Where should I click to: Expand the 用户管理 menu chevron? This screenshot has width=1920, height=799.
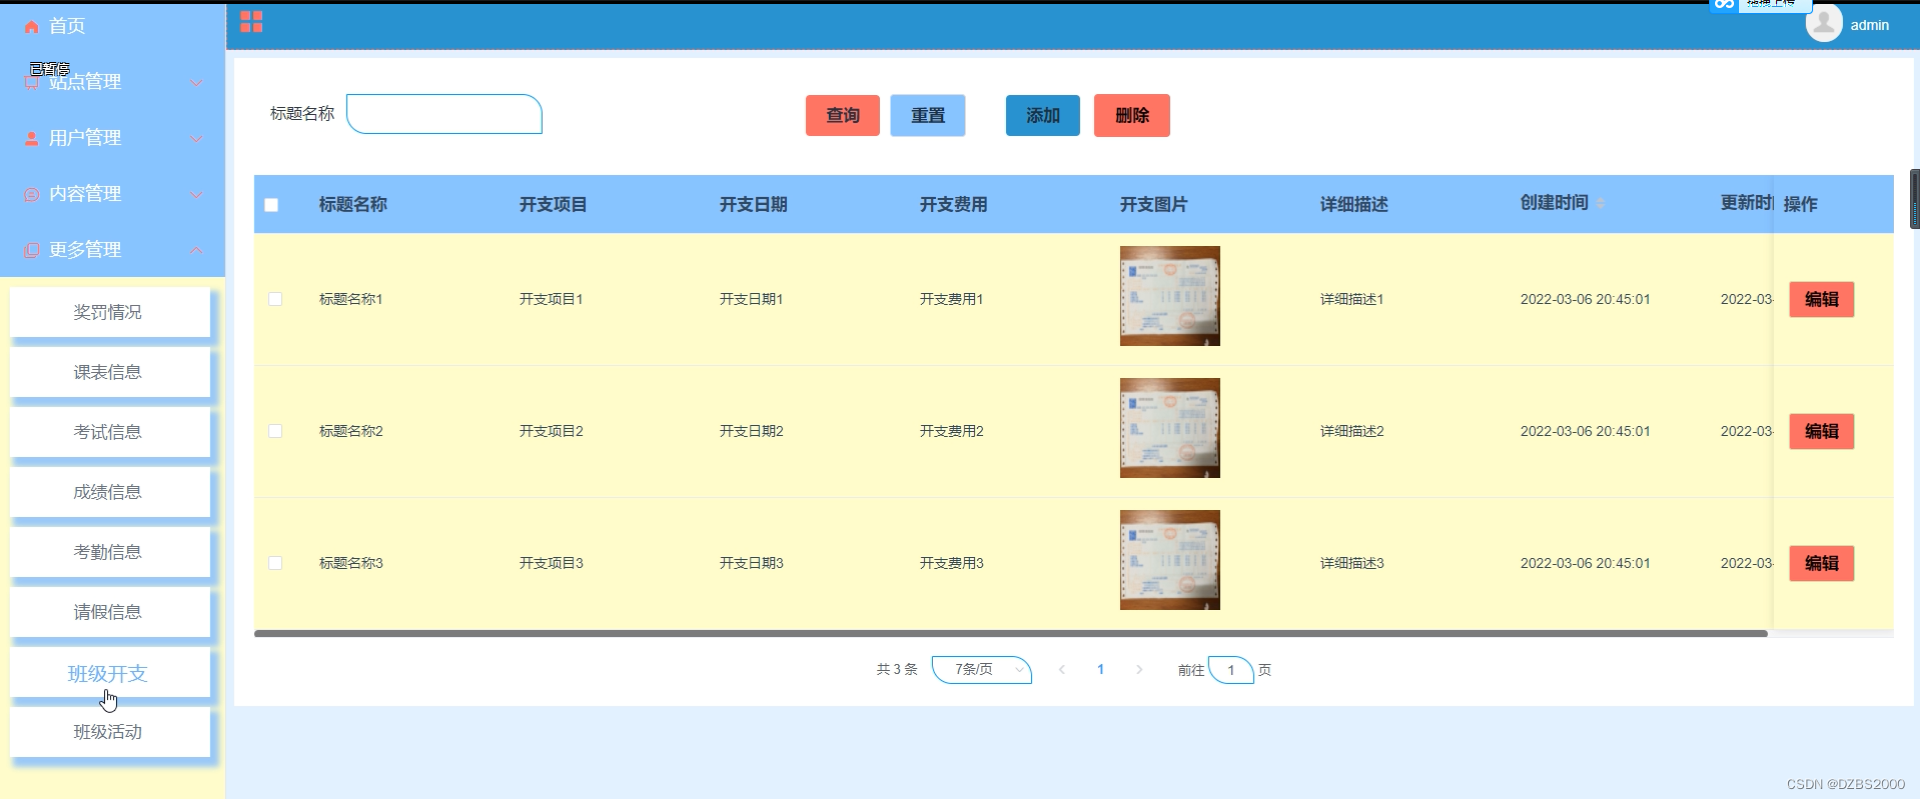click(x=196, y=139)
